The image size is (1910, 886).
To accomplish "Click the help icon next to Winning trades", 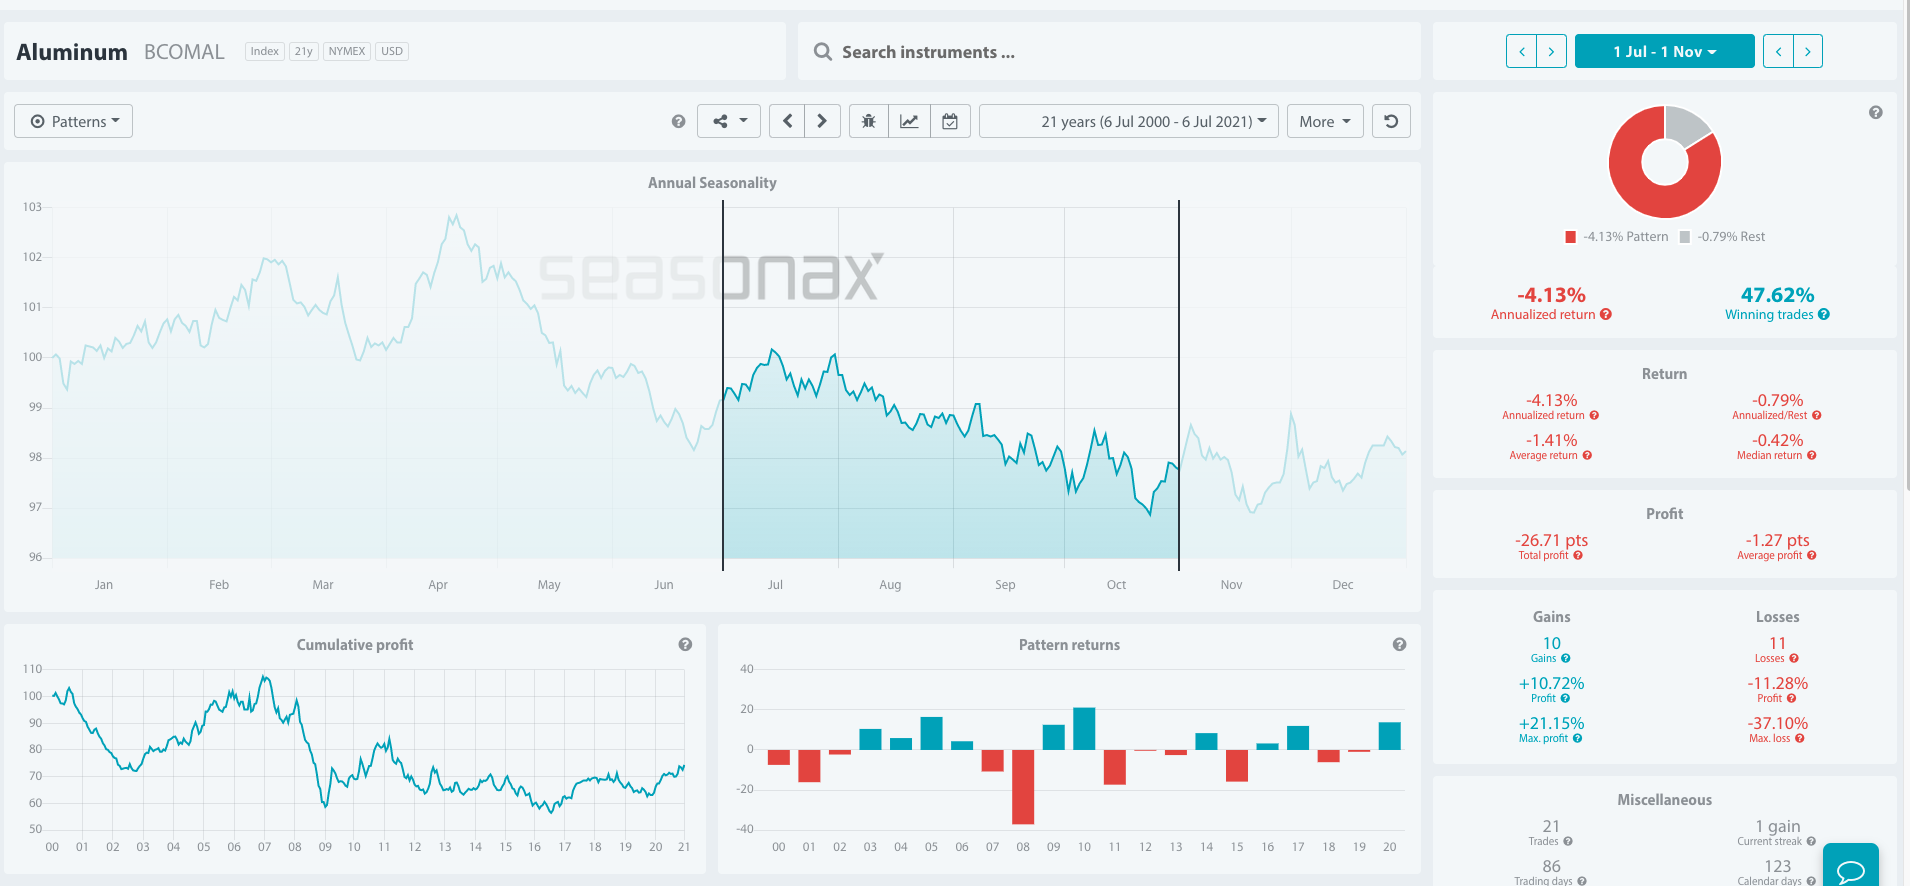I will [1824, 314].
